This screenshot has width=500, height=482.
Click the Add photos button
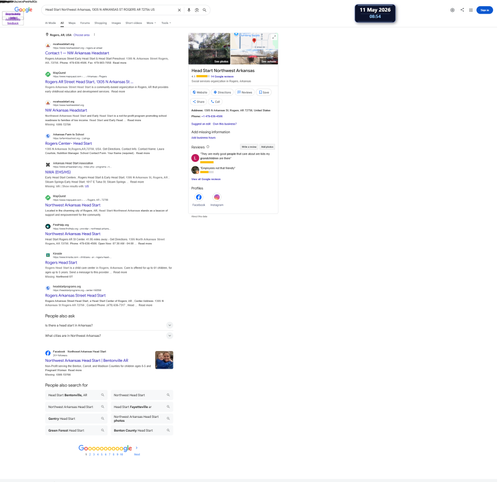tap(267, 147)
